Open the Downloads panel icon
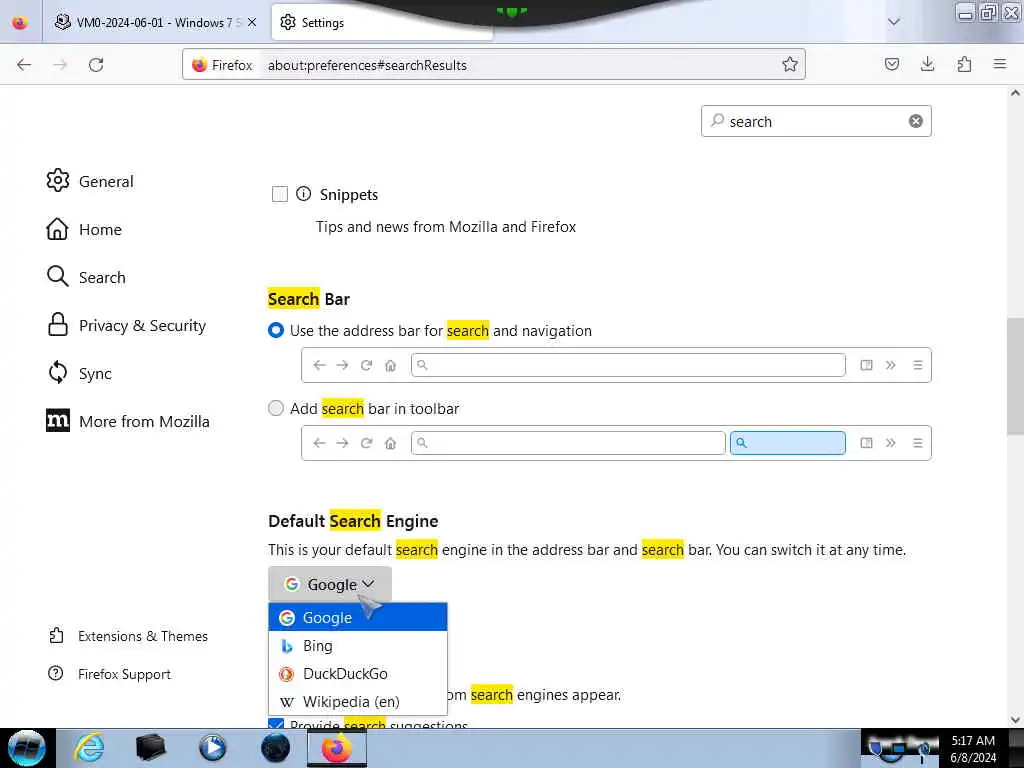This screenshot has width=1024, height=768. (927, 64)
